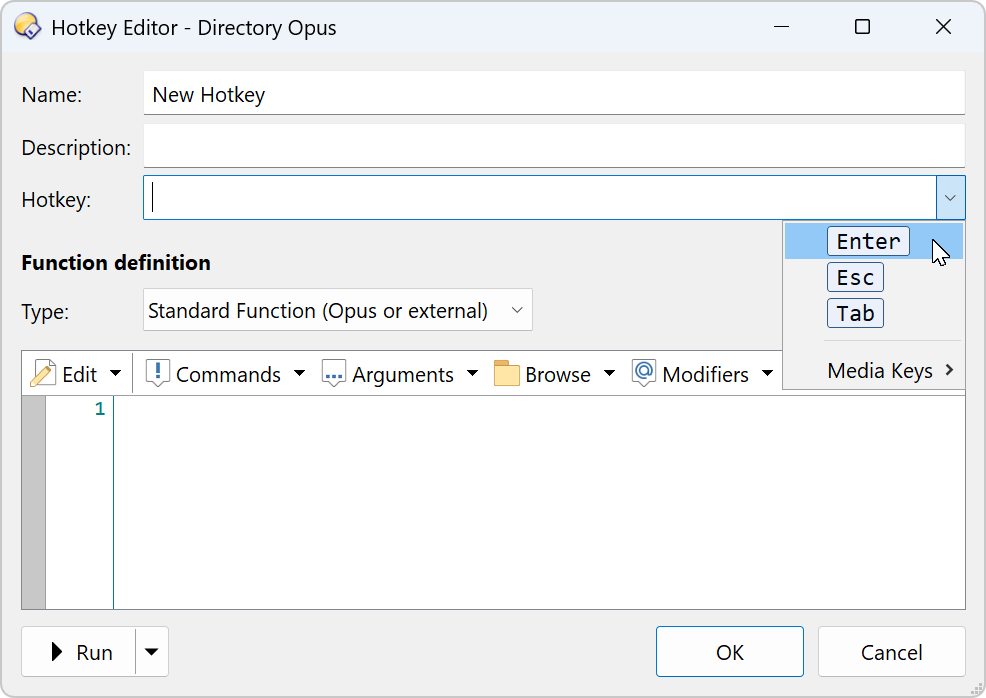Focus the Description text field
The image size is (986, 698).
point(554,146)
